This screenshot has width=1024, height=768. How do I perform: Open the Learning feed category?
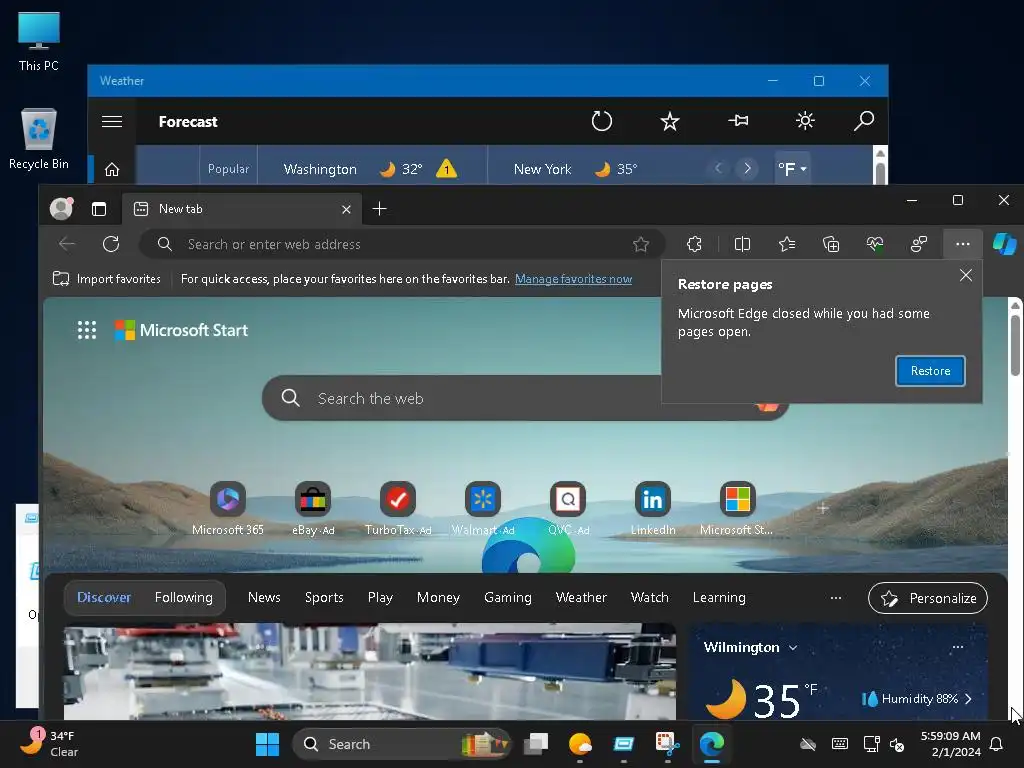(719, 598)
